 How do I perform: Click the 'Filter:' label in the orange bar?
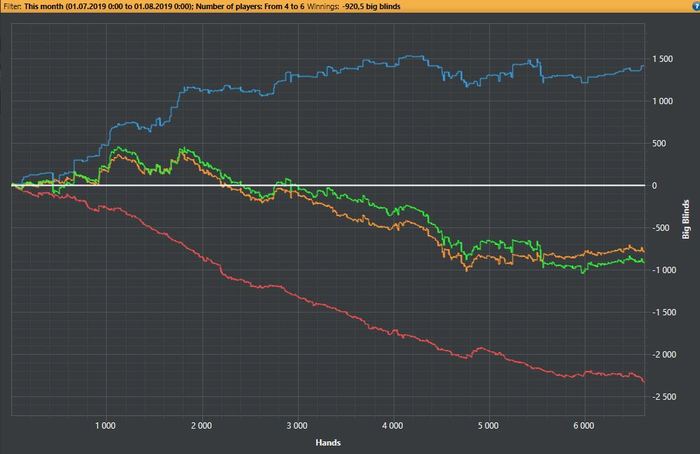pyautogui.click(x=12, y=7)
